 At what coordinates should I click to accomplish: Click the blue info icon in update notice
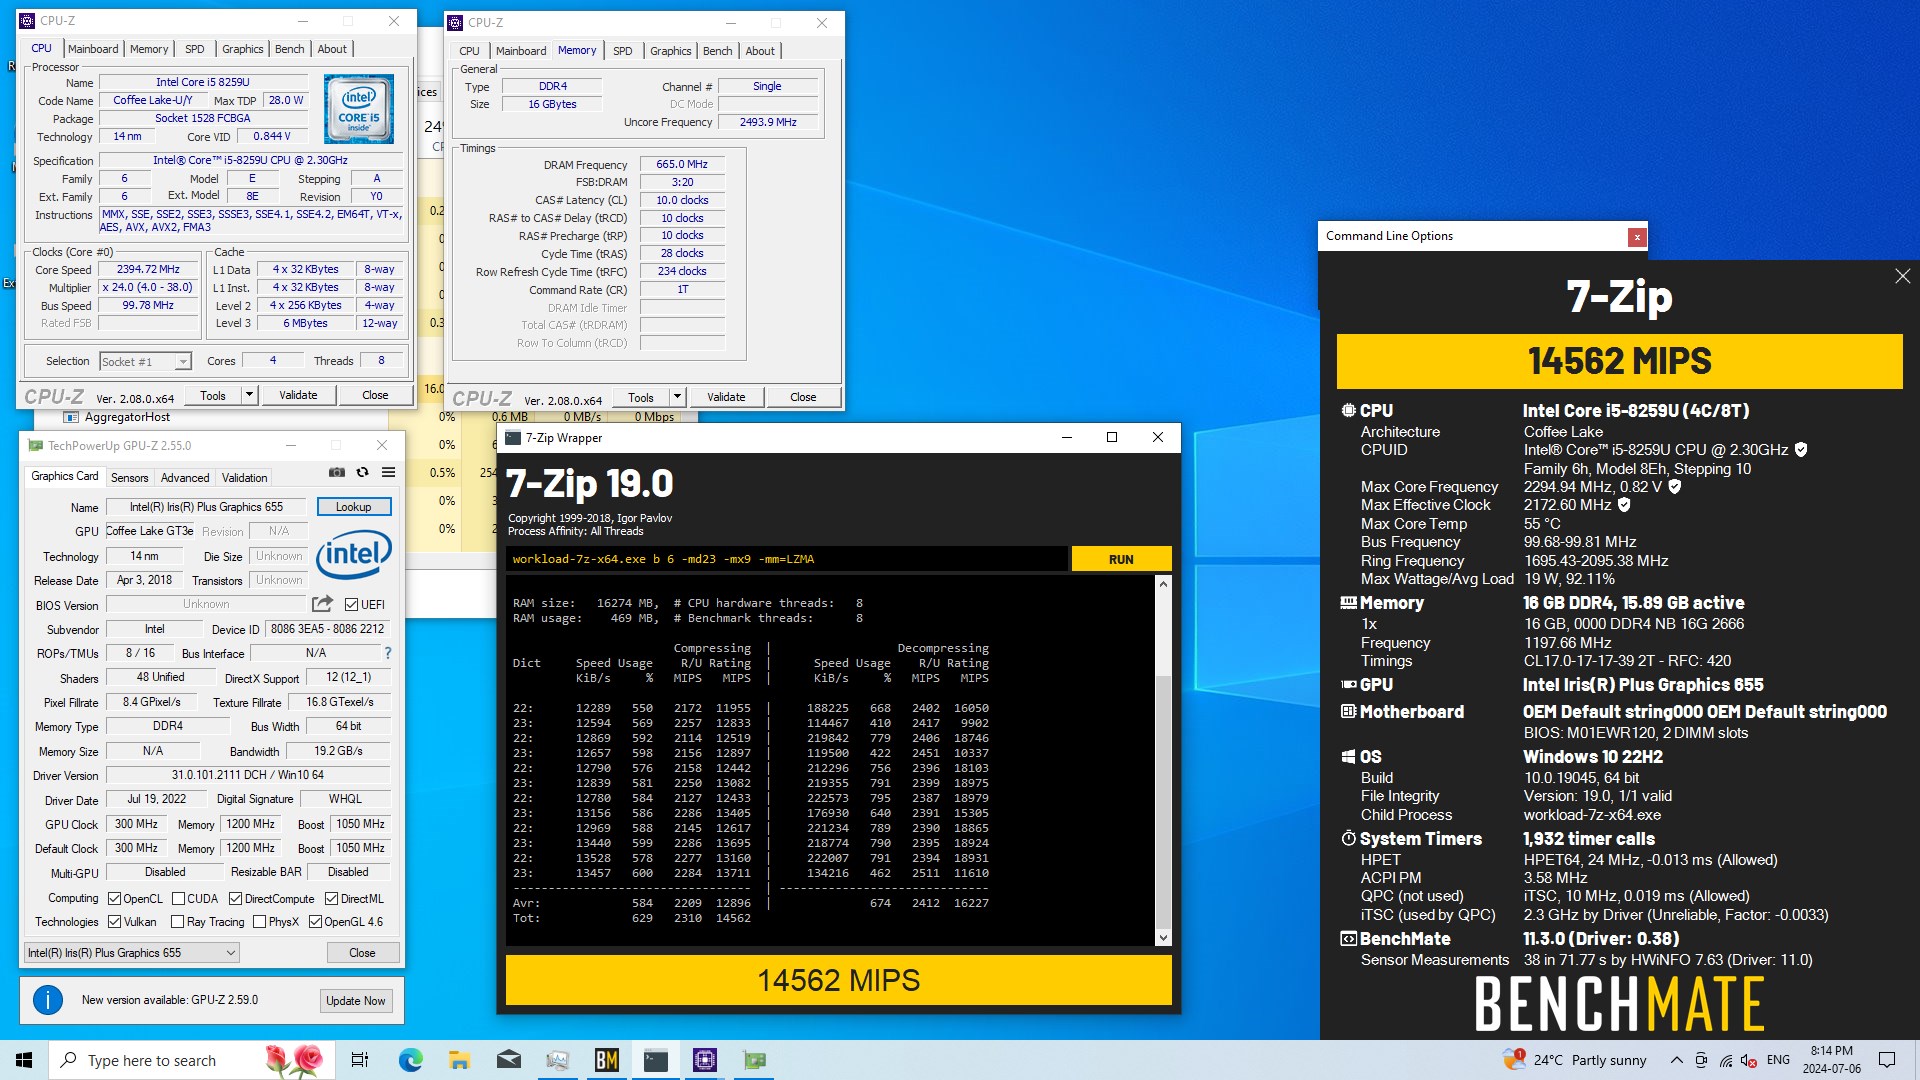(x=48, y=1000)
